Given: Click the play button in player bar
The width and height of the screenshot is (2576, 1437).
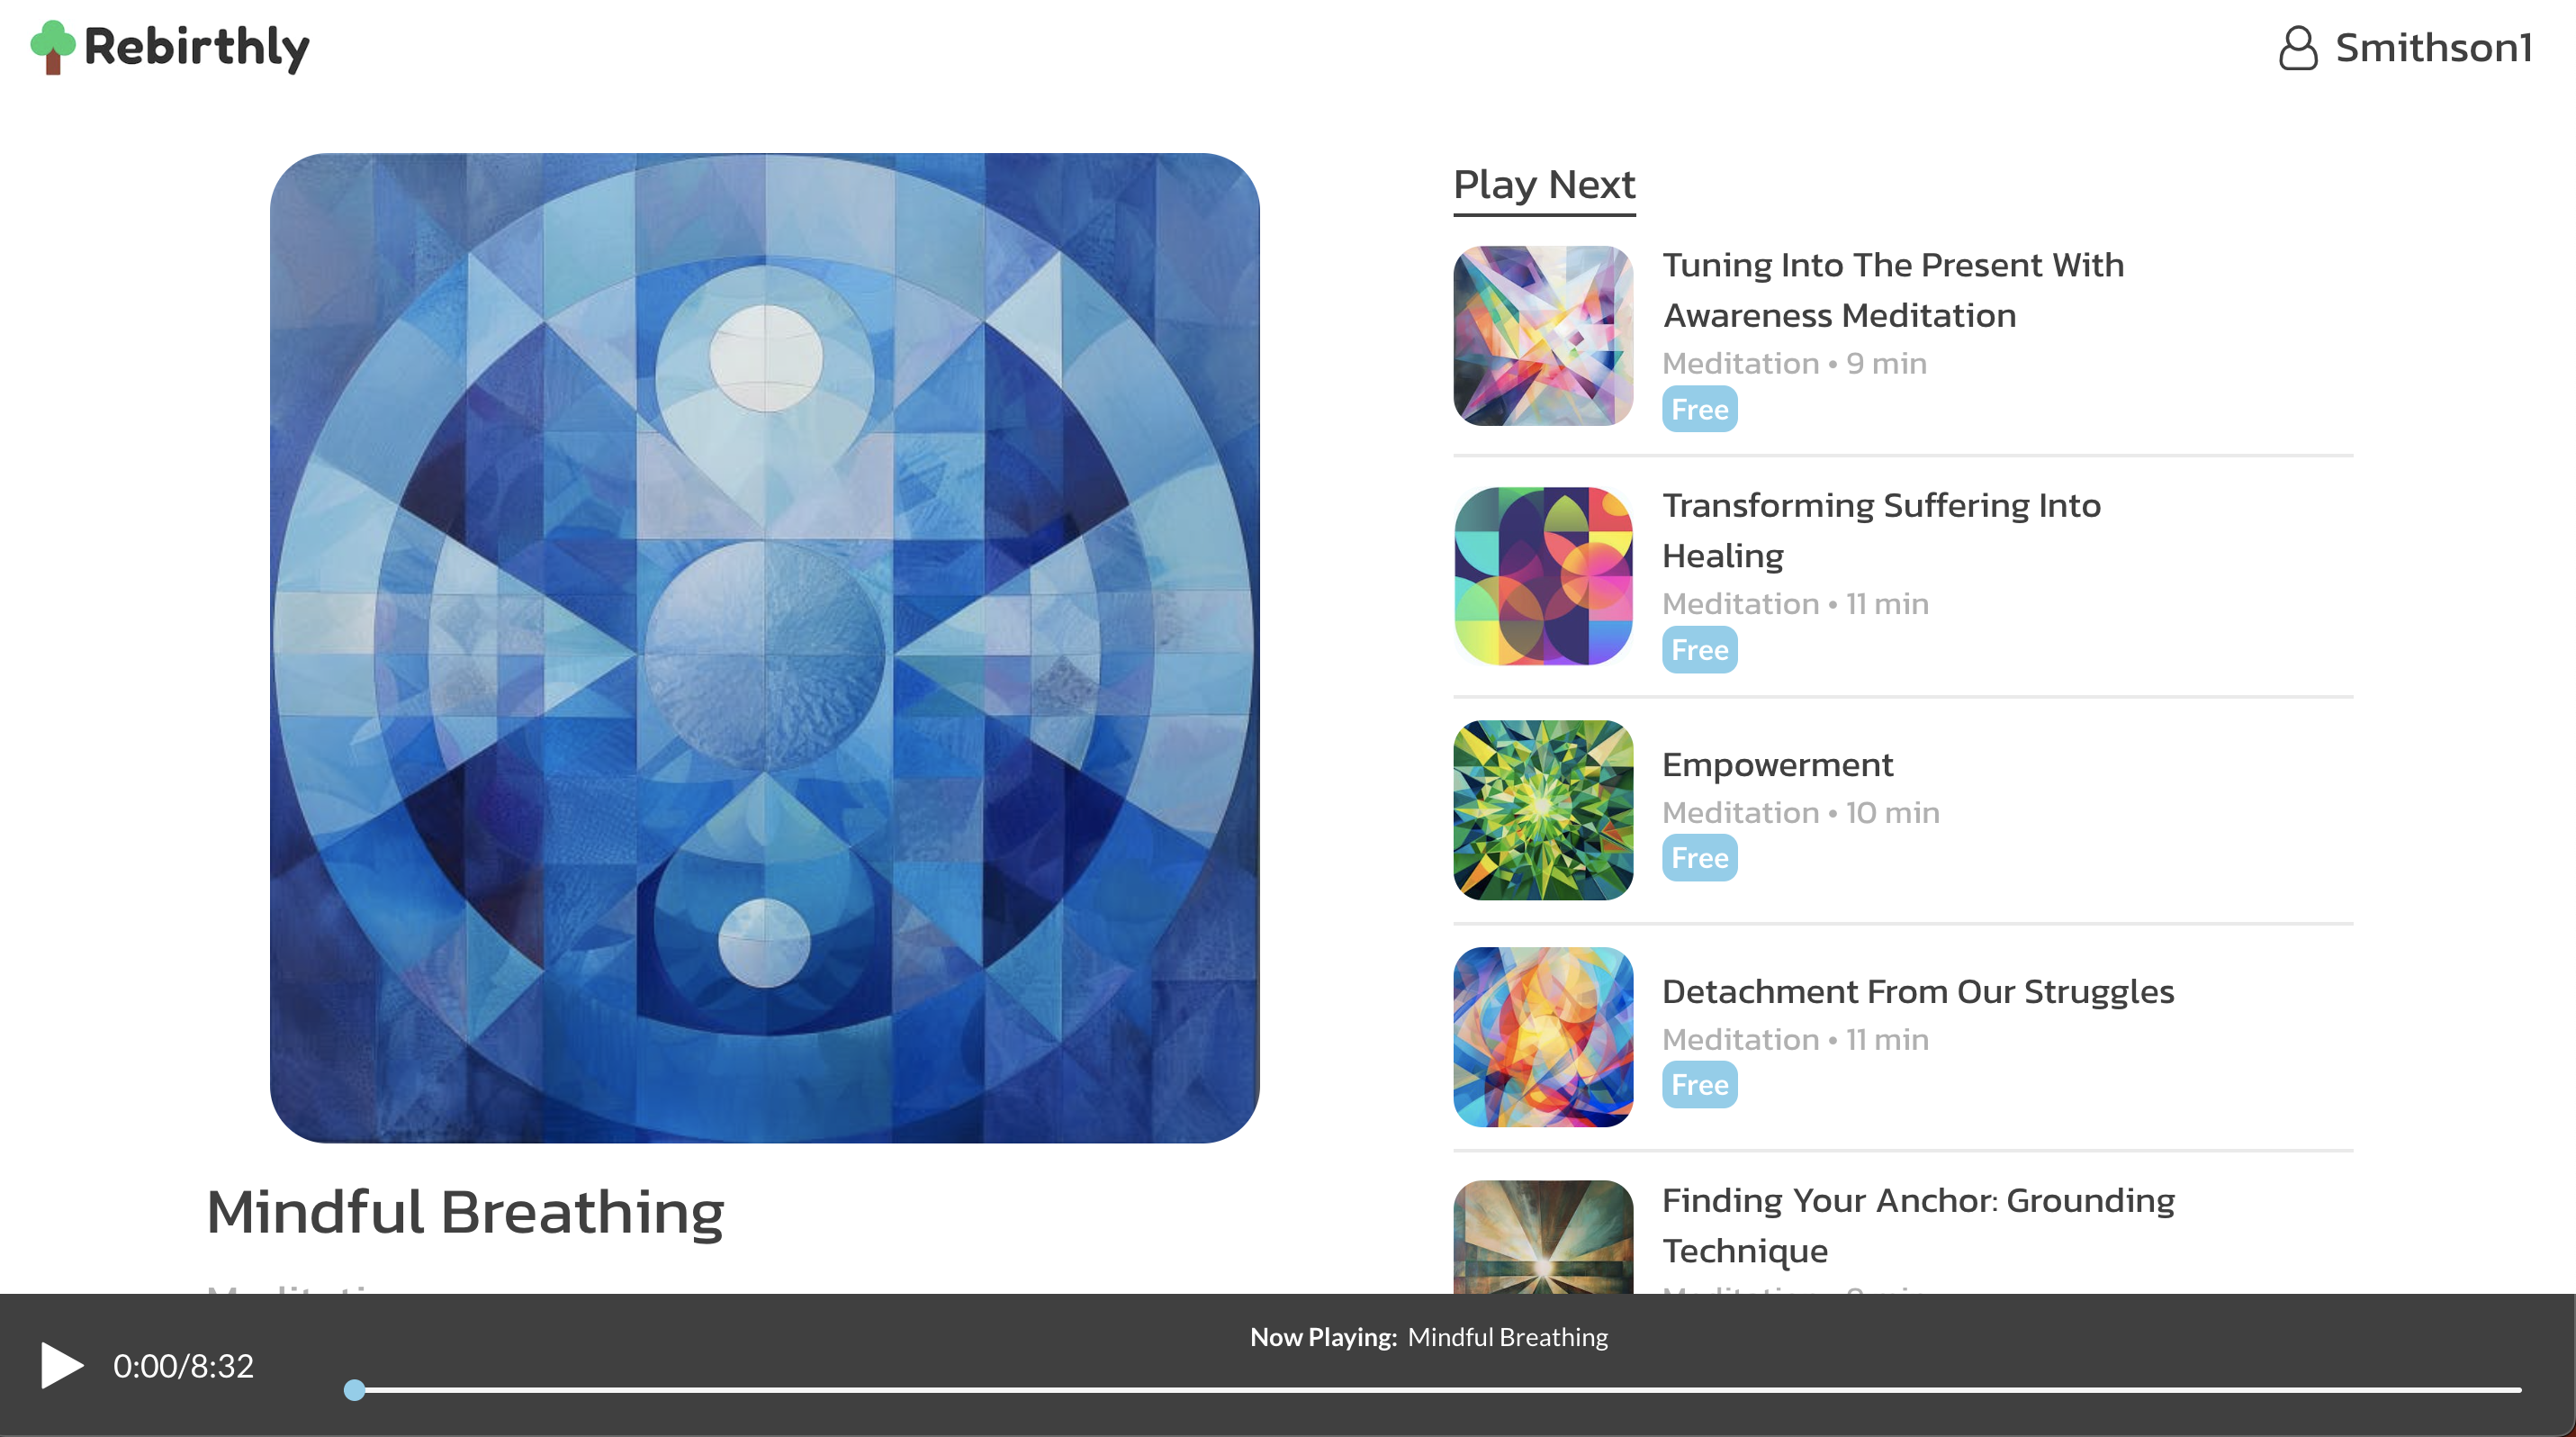Looking at the screenshot, I should point(61,1365).
